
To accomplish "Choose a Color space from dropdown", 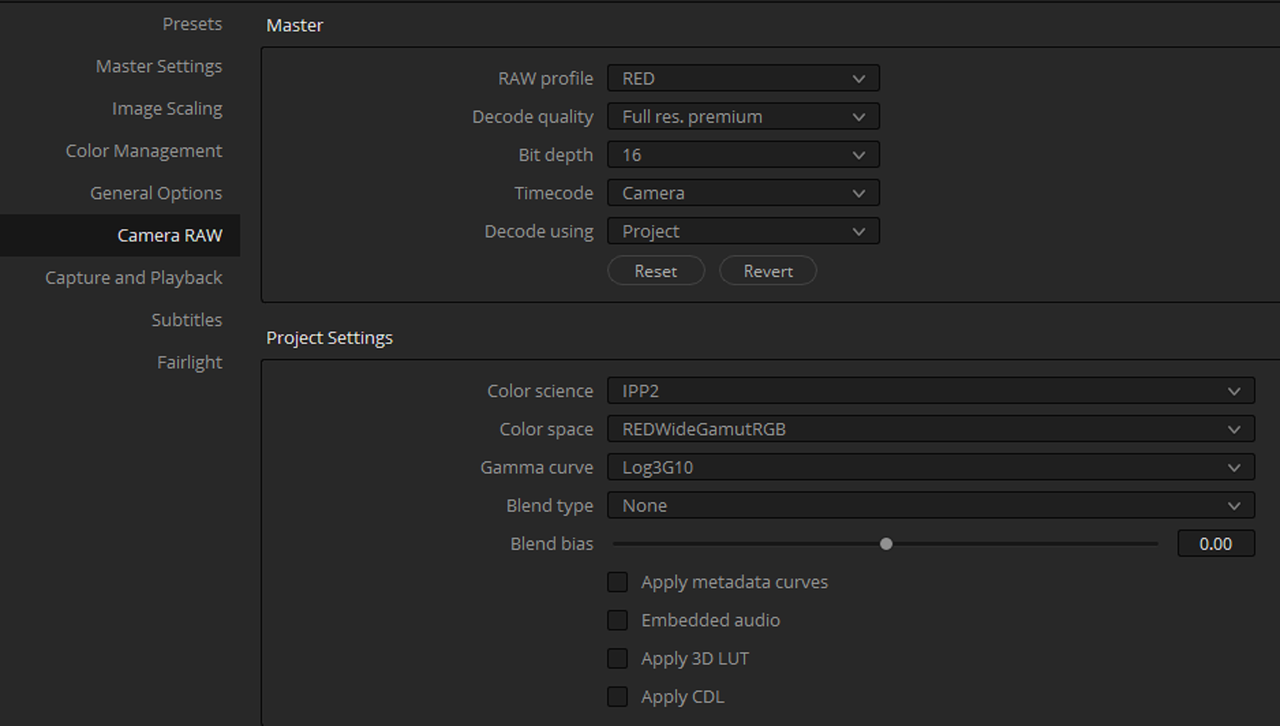I will 931,429.
